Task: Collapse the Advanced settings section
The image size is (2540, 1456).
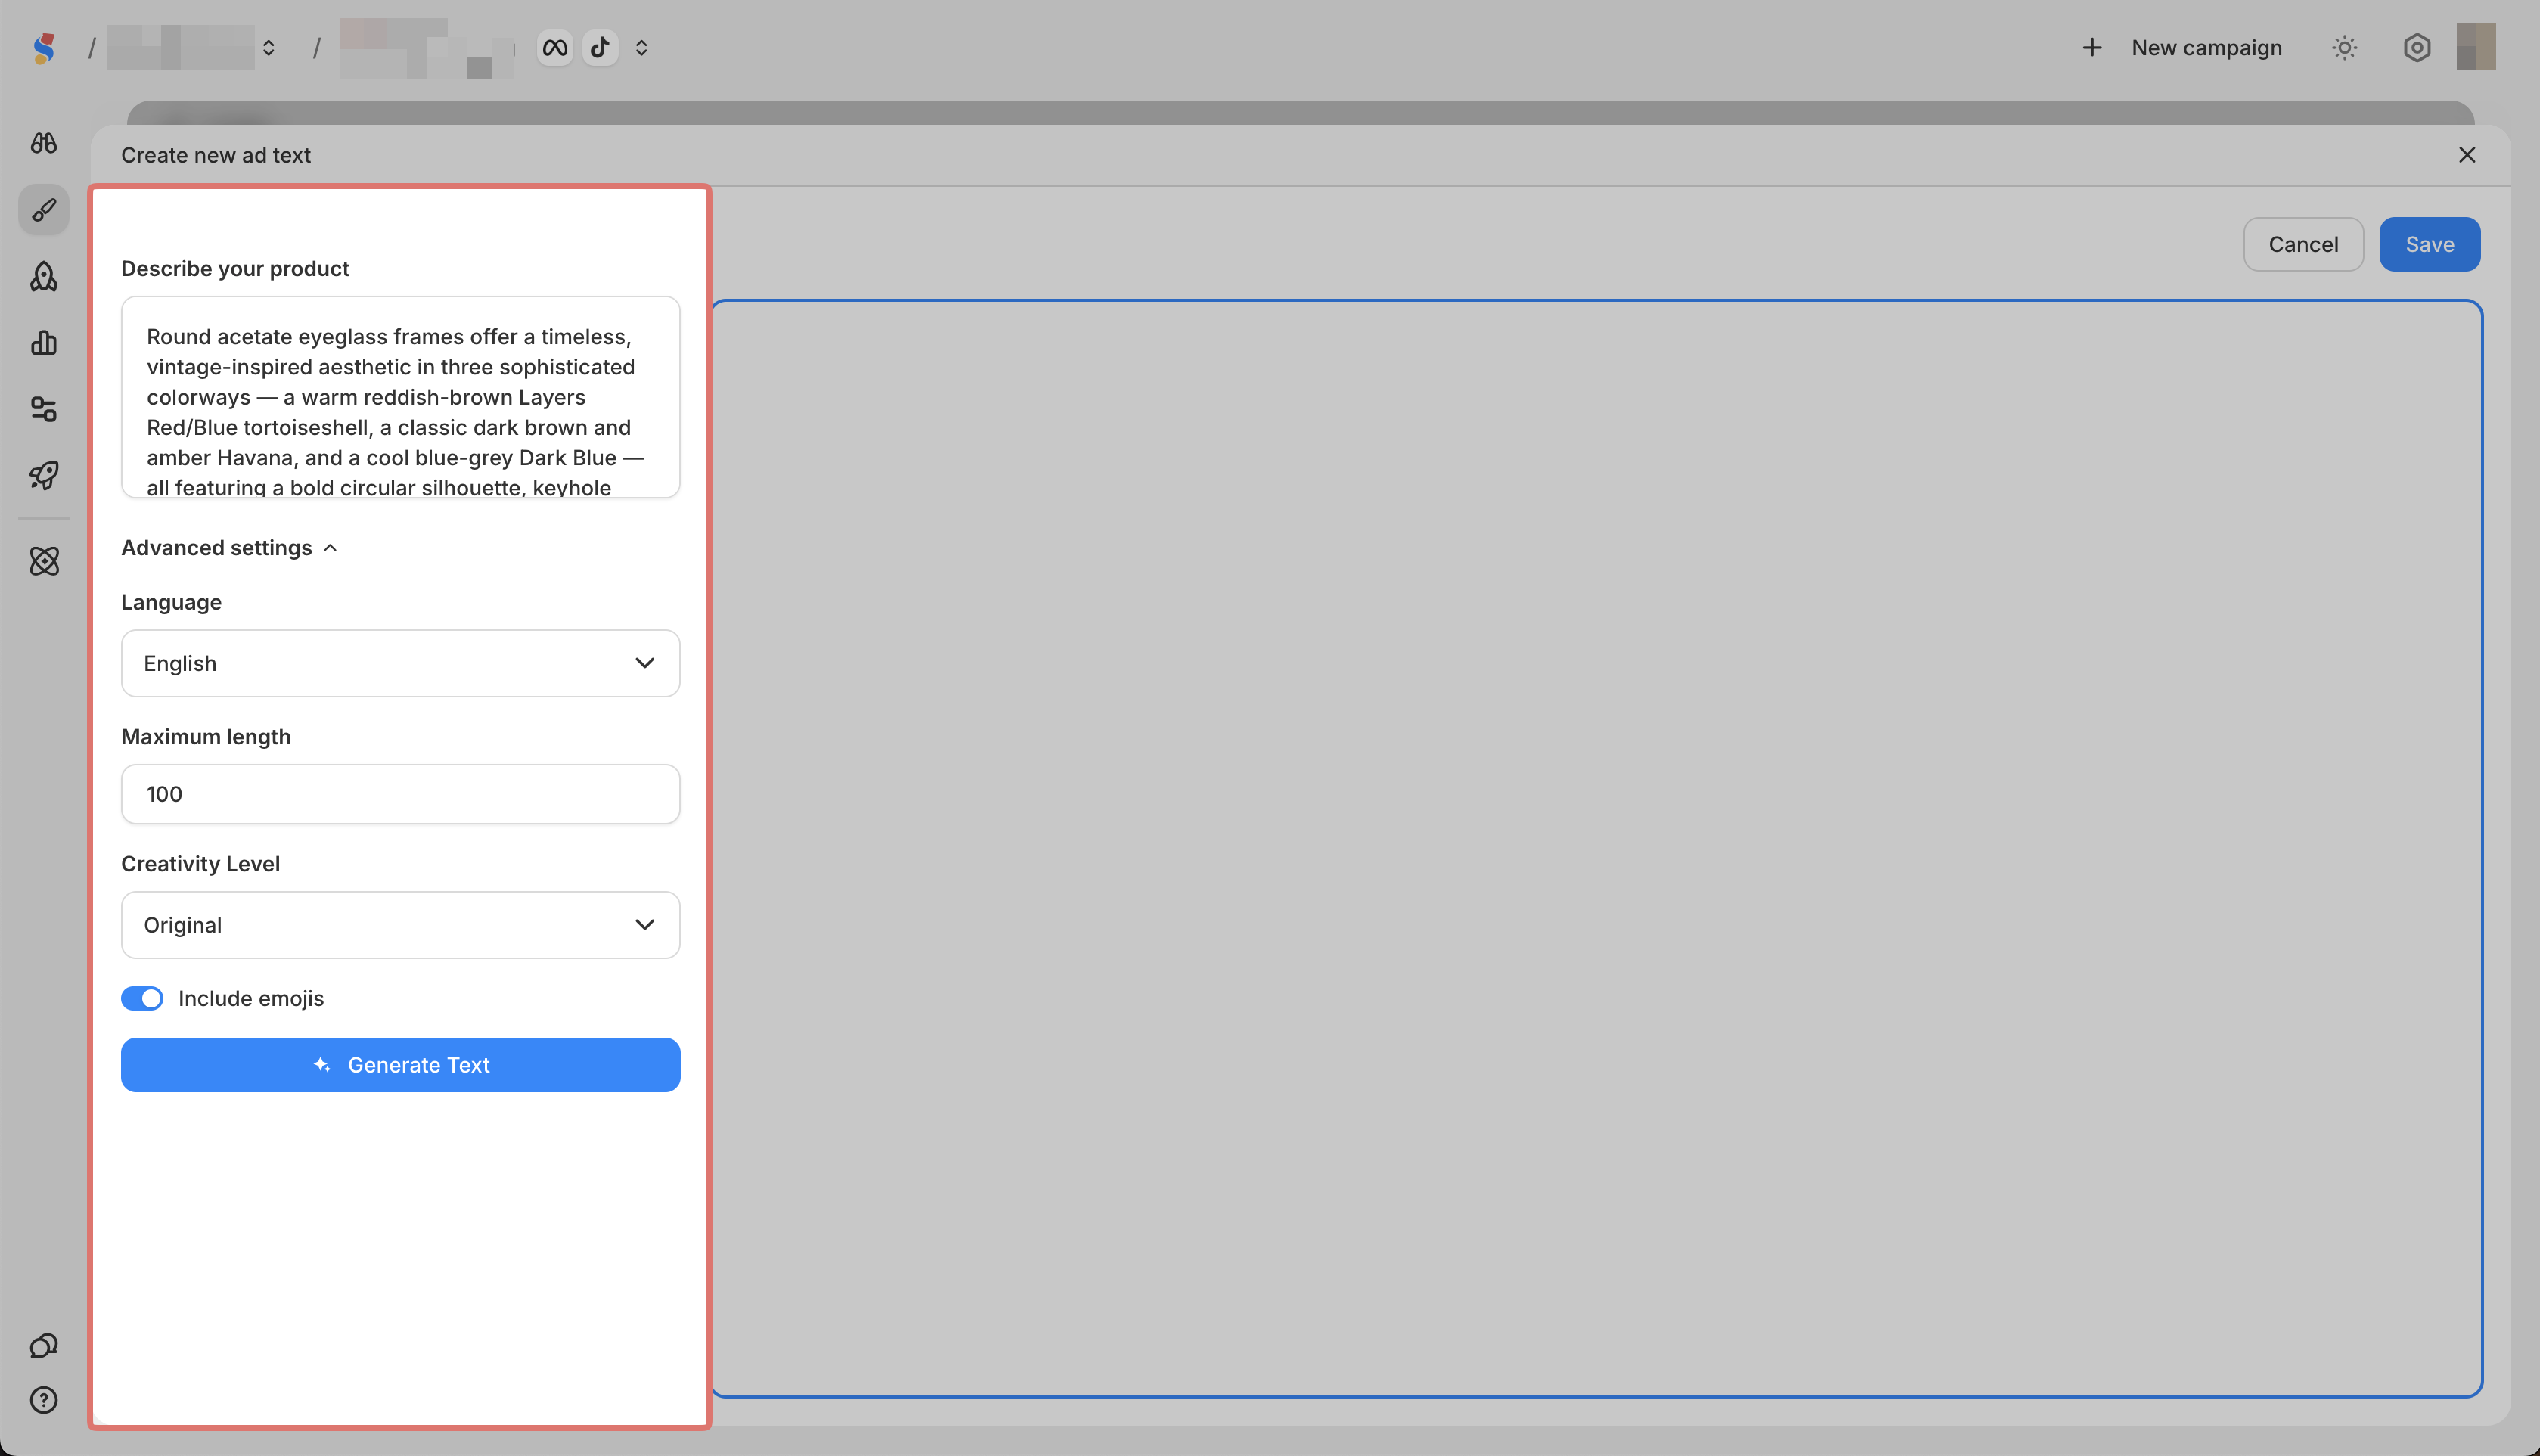Action: (230, 548)
